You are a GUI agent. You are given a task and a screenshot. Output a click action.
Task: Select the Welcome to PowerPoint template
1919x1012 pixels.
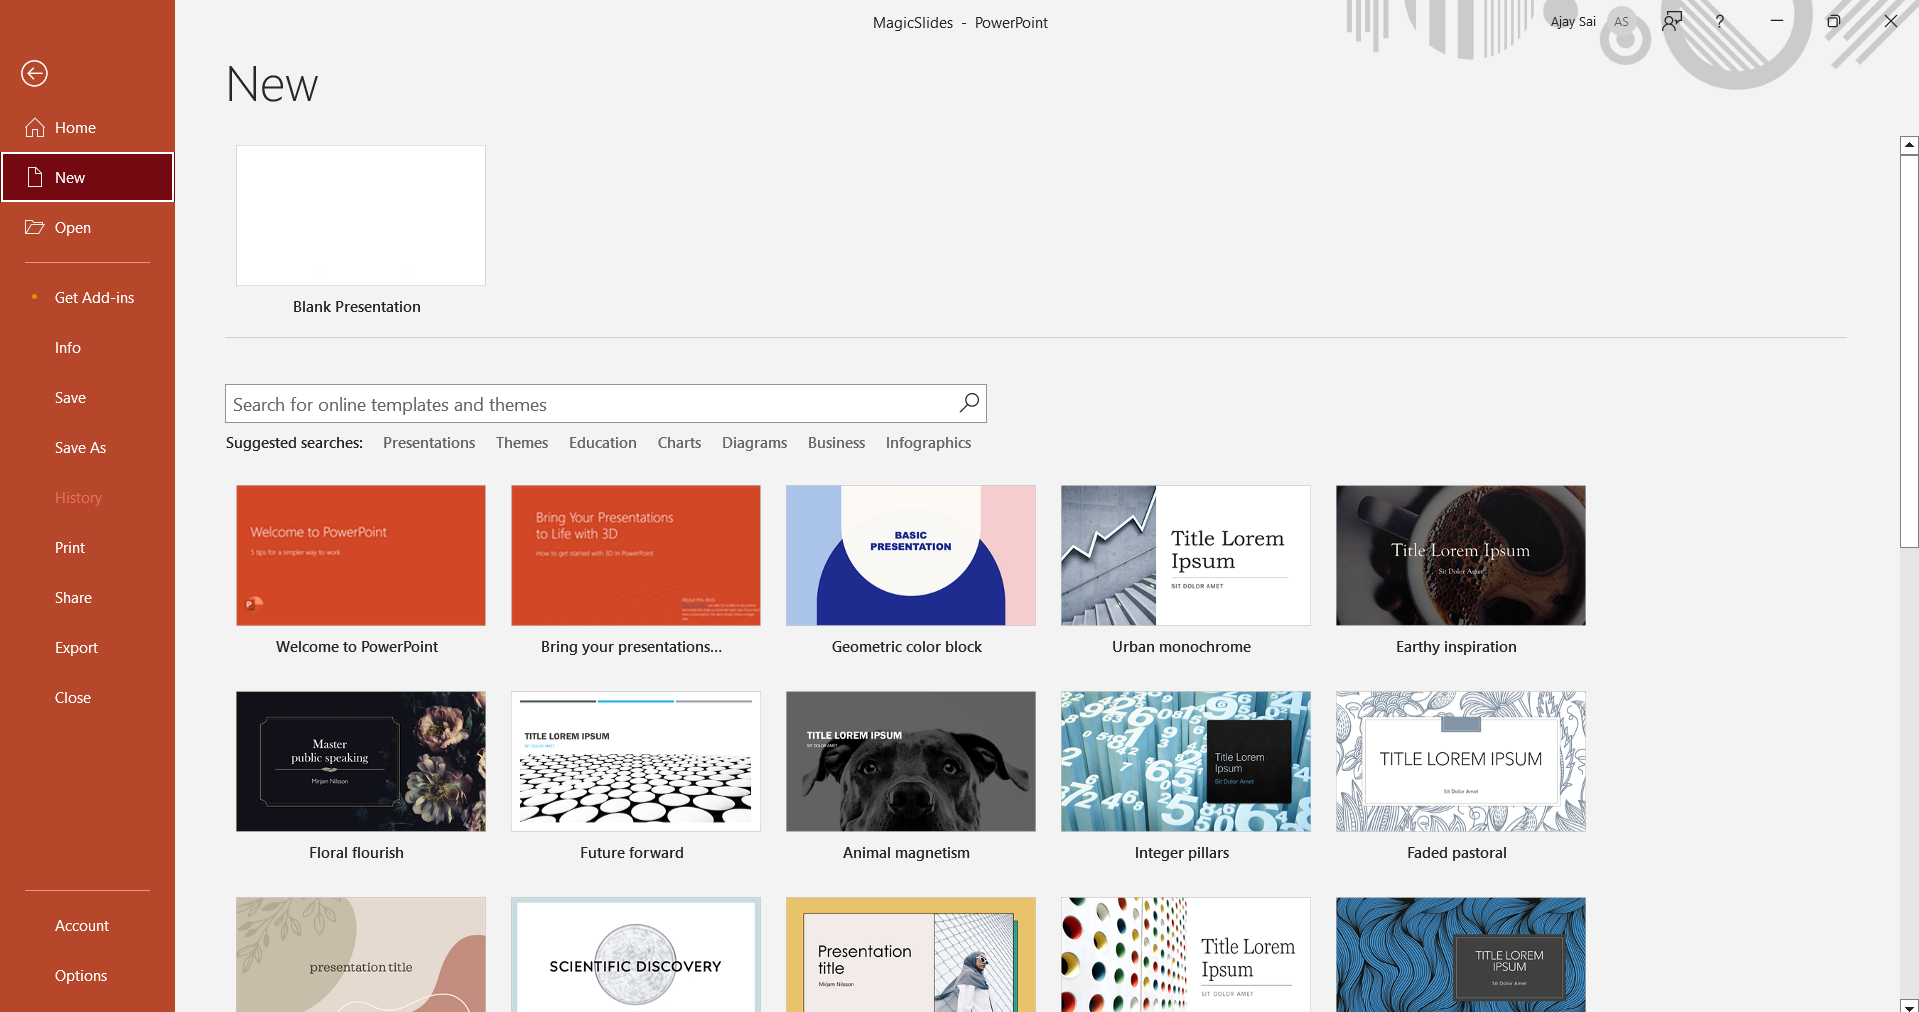(x=361, y=556)
